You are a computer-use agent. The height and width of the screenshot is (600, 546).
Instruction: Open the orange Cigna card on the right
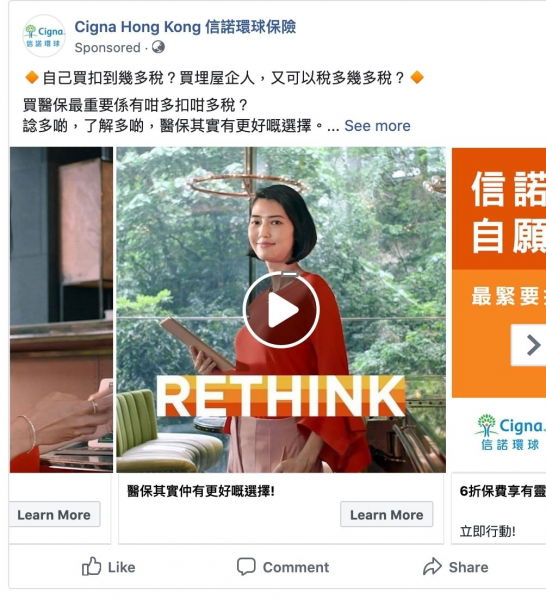pyautogui.click(x=499, y=310)
